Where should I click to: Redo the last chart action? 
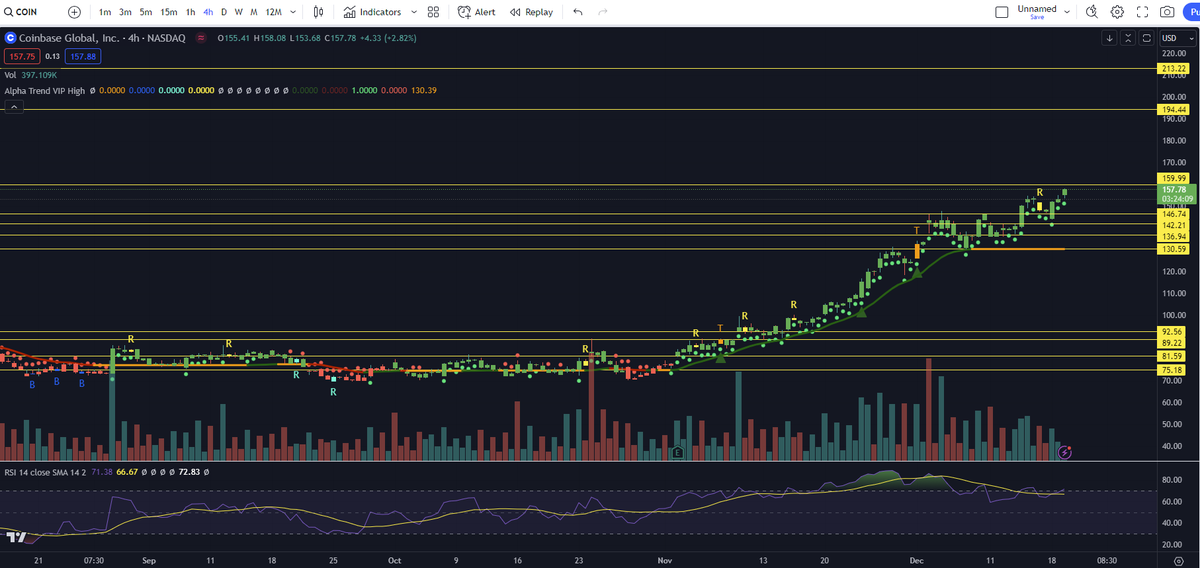pos(602,12)
